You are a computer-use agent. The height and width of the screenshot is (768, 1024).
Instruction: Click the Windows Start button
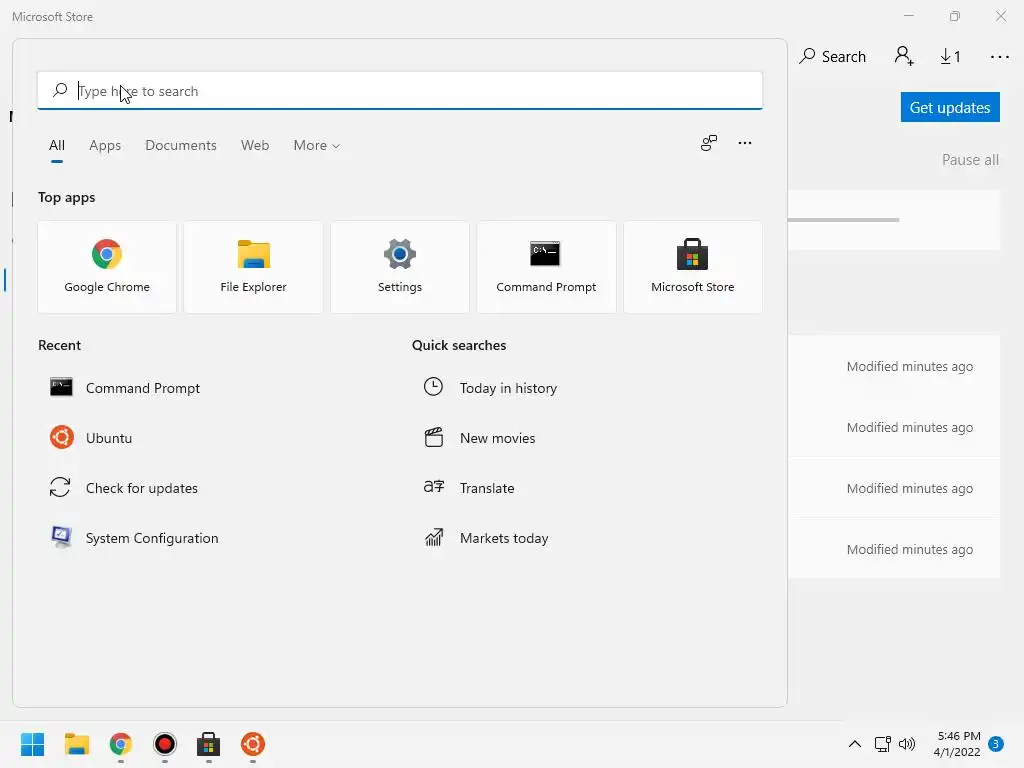pyautogui.click(x=33, y=744)
